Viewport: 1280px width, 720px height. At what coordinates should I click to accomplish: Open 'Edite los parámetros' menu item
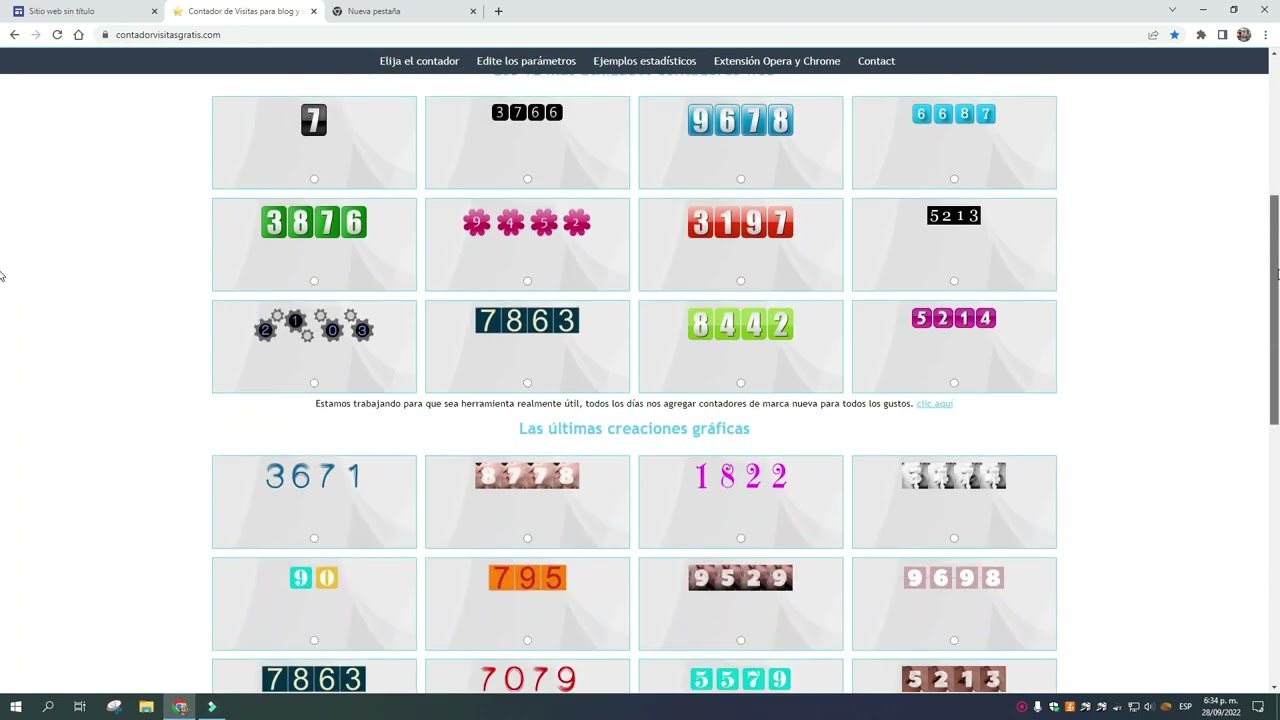point(526,61)
